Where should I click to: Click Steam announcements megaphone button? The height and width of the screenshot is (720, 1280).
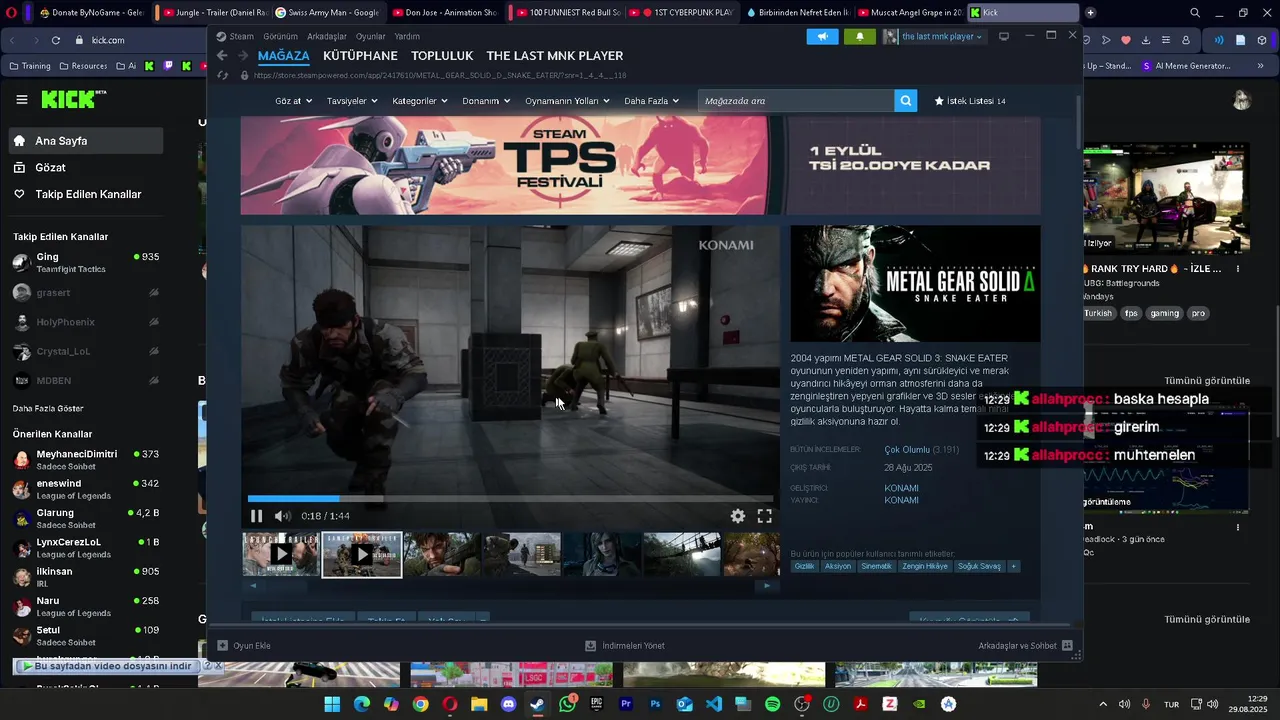tap(822, 36)
